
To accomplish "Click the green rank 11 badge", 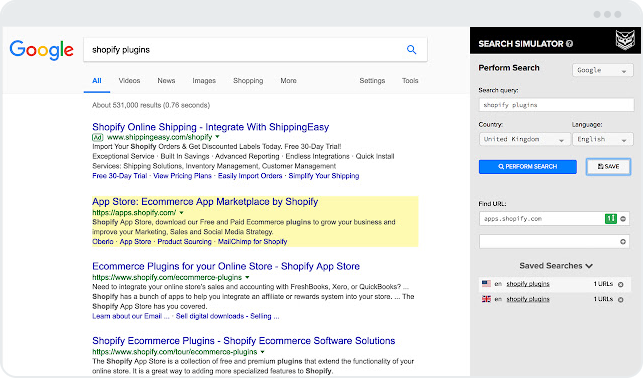I will [611, 219].
